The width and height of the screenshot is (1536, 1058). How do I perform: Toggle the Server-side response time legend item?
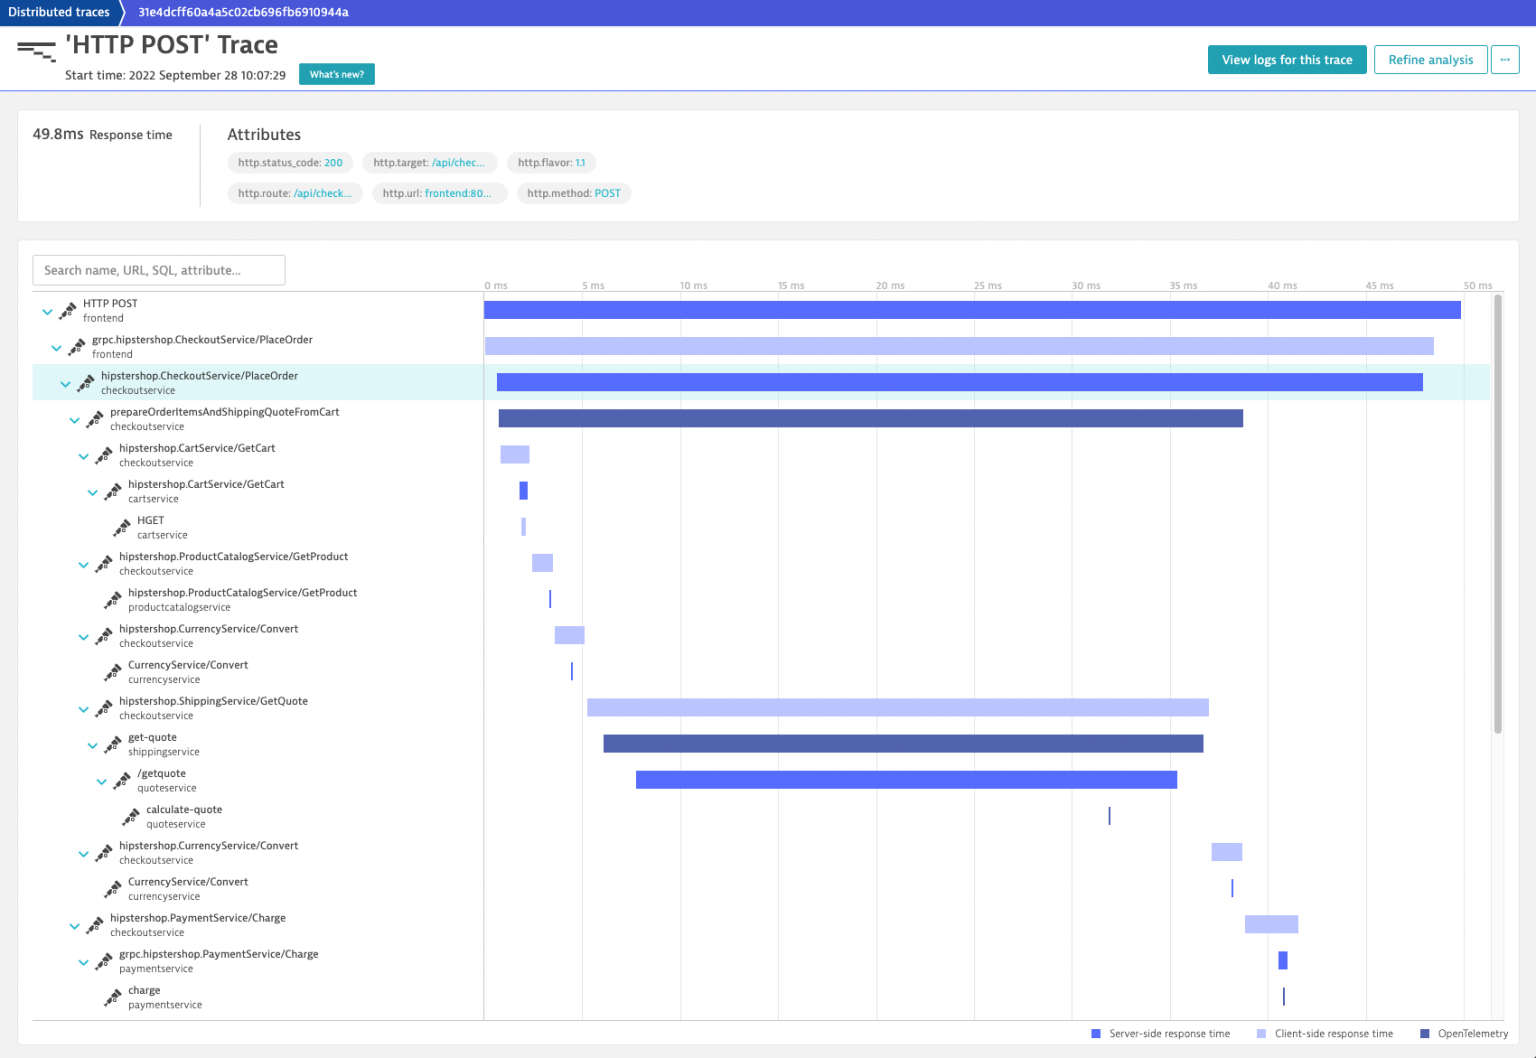[1160, 1033]
